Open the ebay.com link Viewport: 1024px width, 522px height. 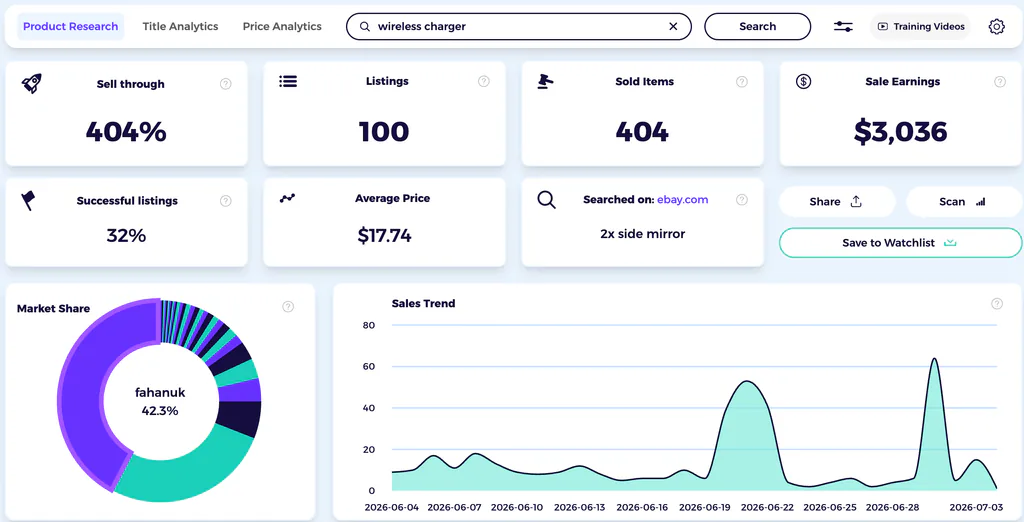click(x=682, y=200)
